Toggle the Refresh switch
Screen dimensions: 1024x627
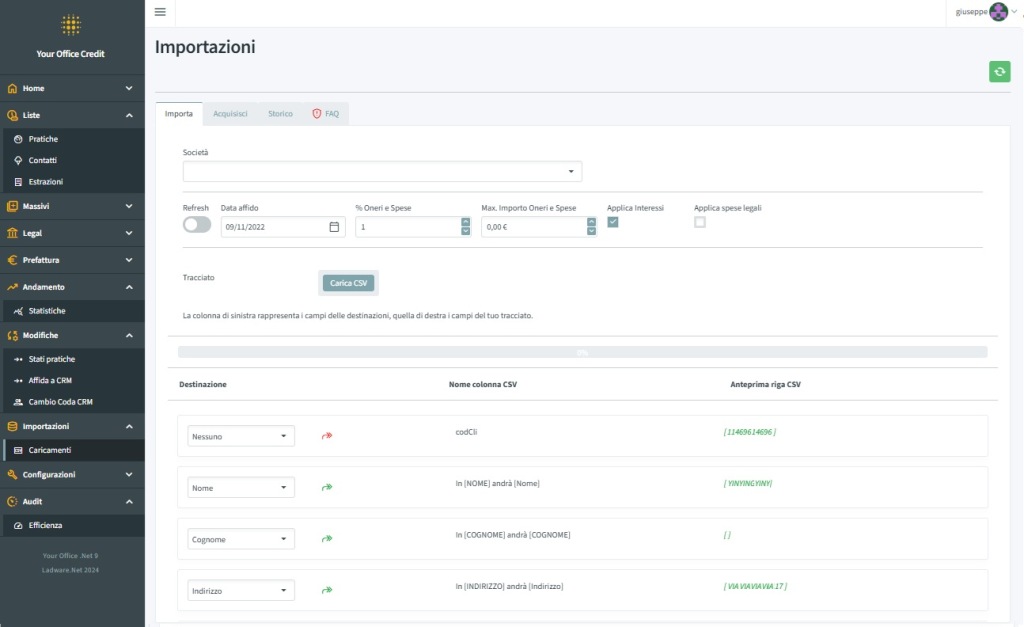click(197, 226)
